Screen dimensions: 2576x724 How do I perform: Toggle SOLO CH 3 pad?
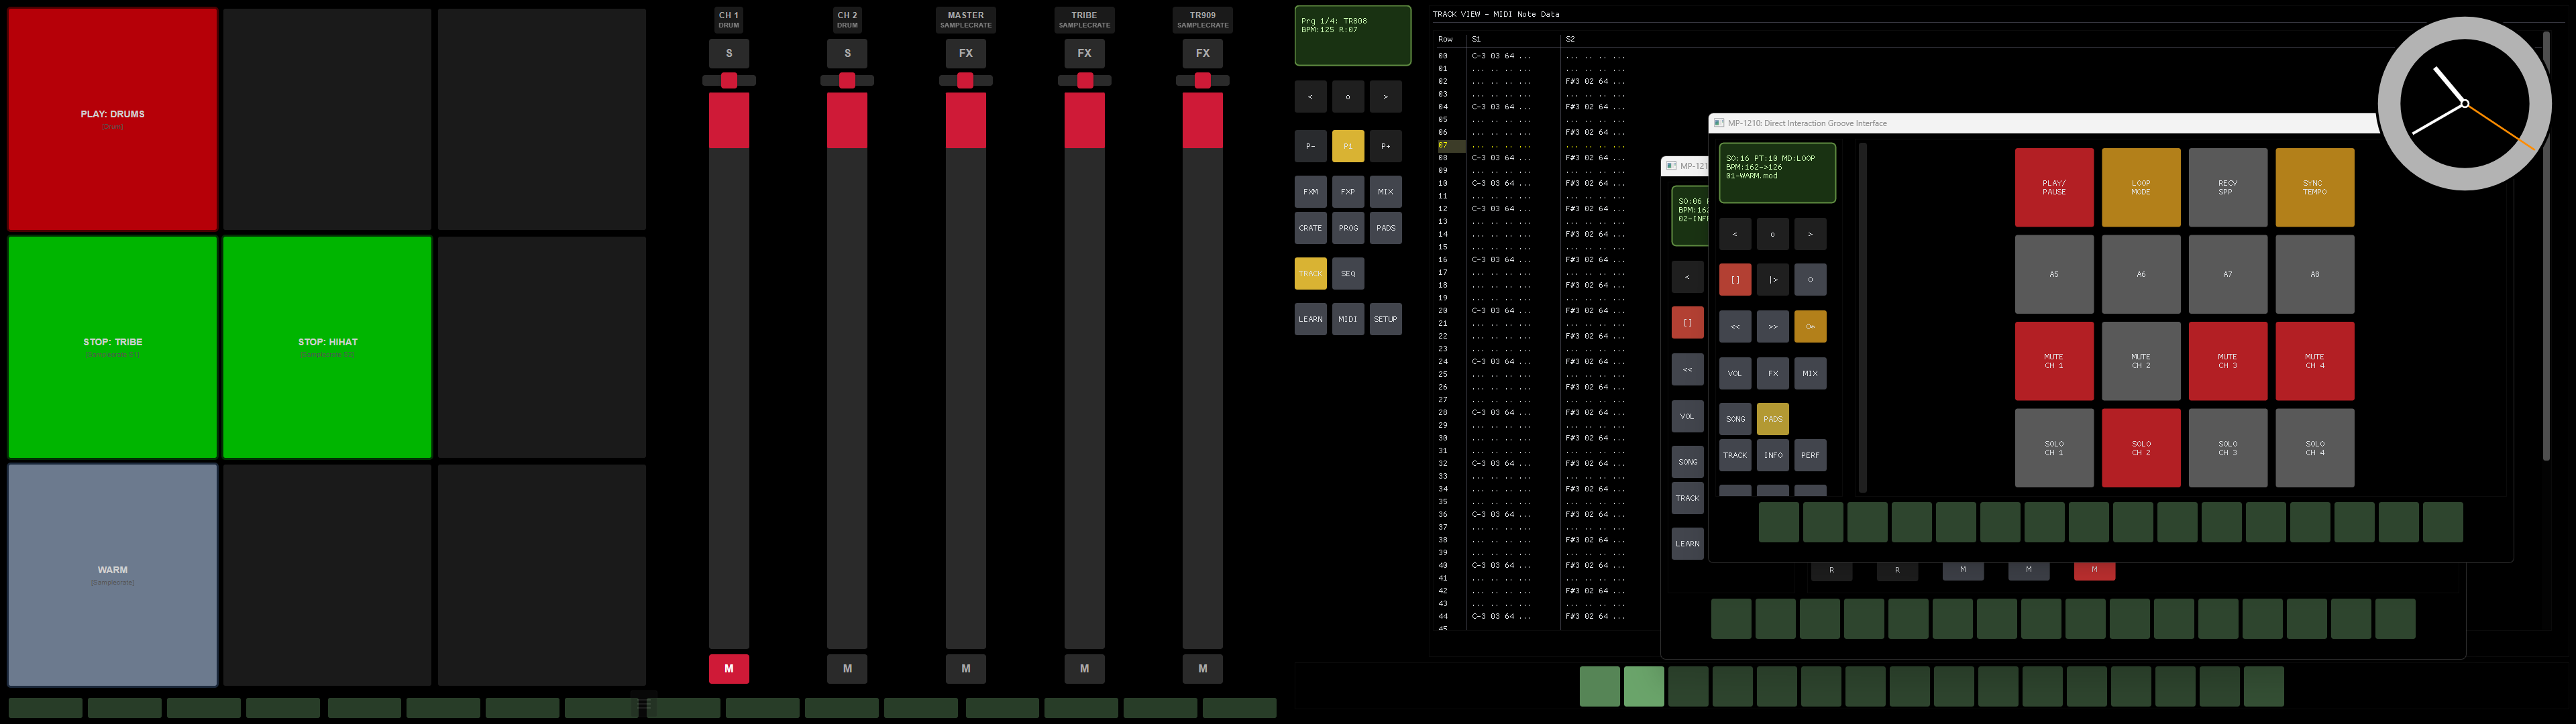point(2227,448)
